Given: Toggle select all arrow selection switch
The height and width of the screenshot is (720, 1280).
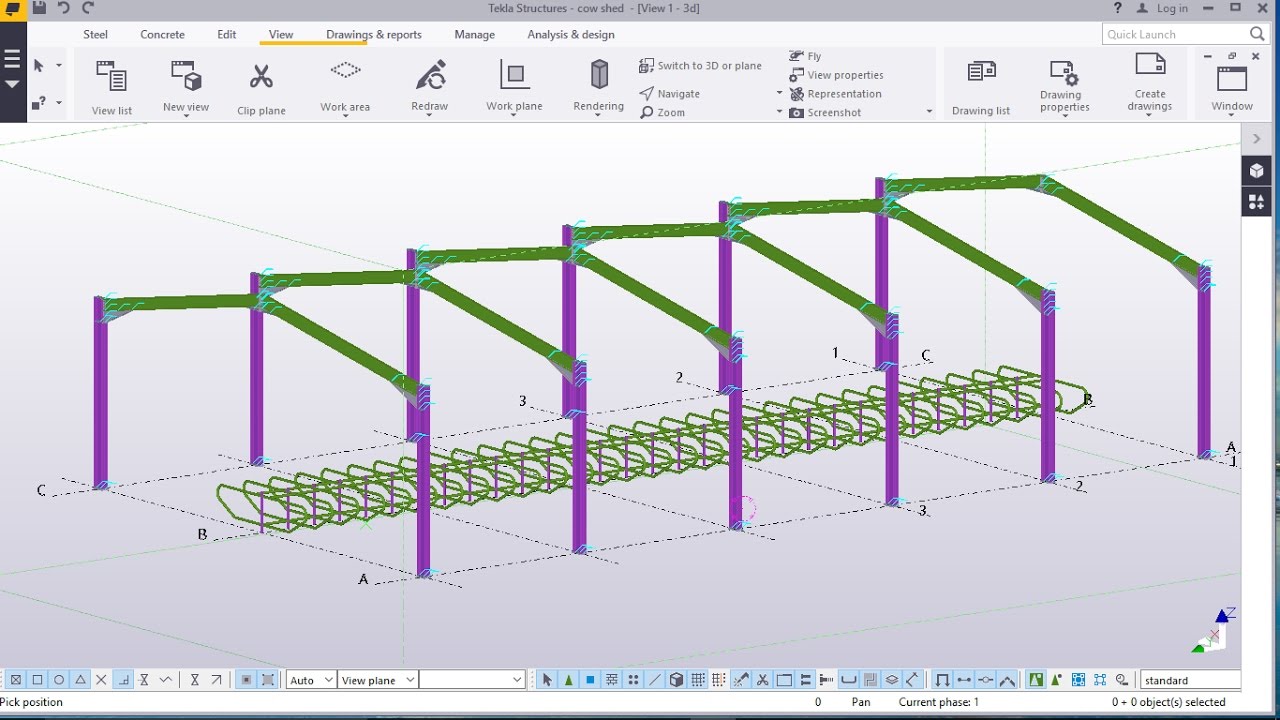Looking at the screenshot, I should [x=547, y=680].
